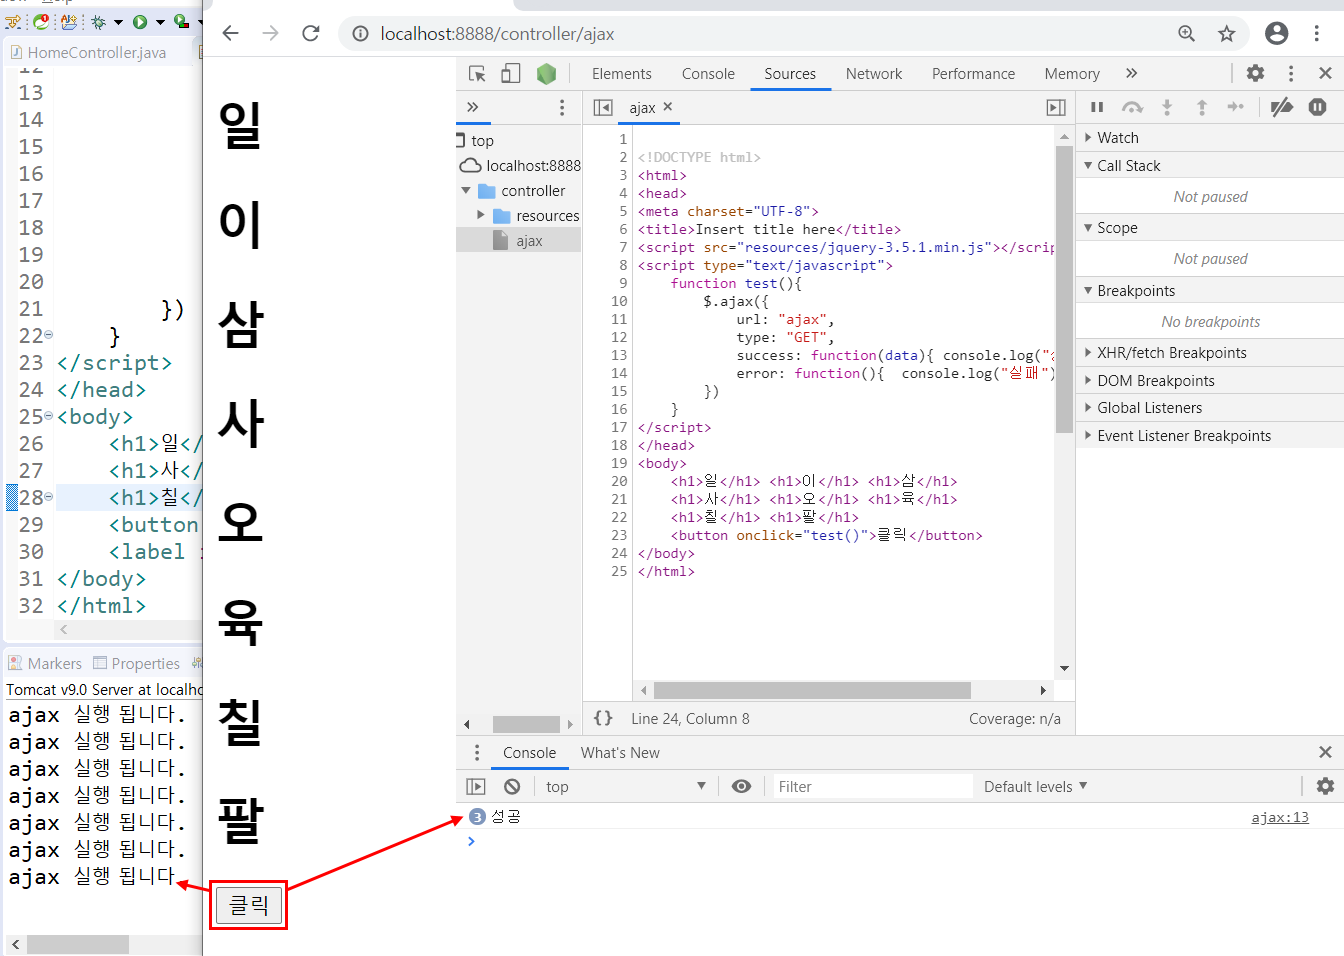Select Console tab in drawer
Screen dimensions: 1344x956
(529, 753)
